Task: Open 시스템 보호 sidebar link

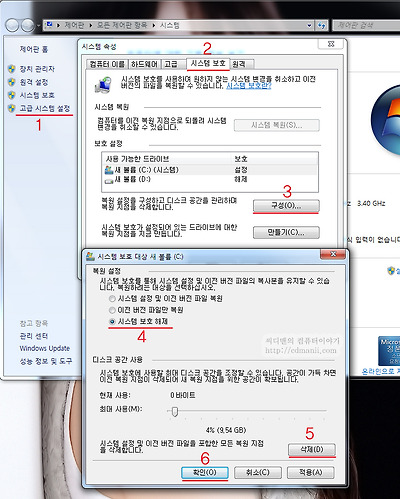Action: pos(37,95)
